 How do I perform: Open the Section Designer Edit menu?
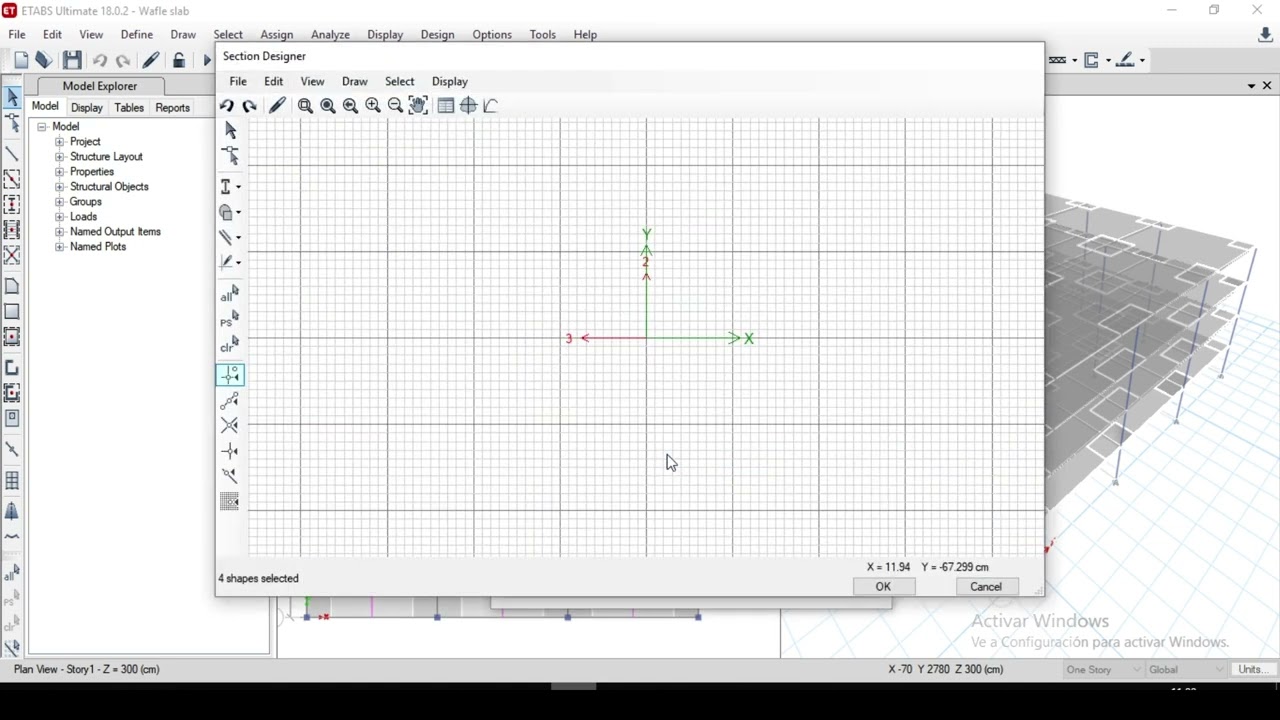273,81
